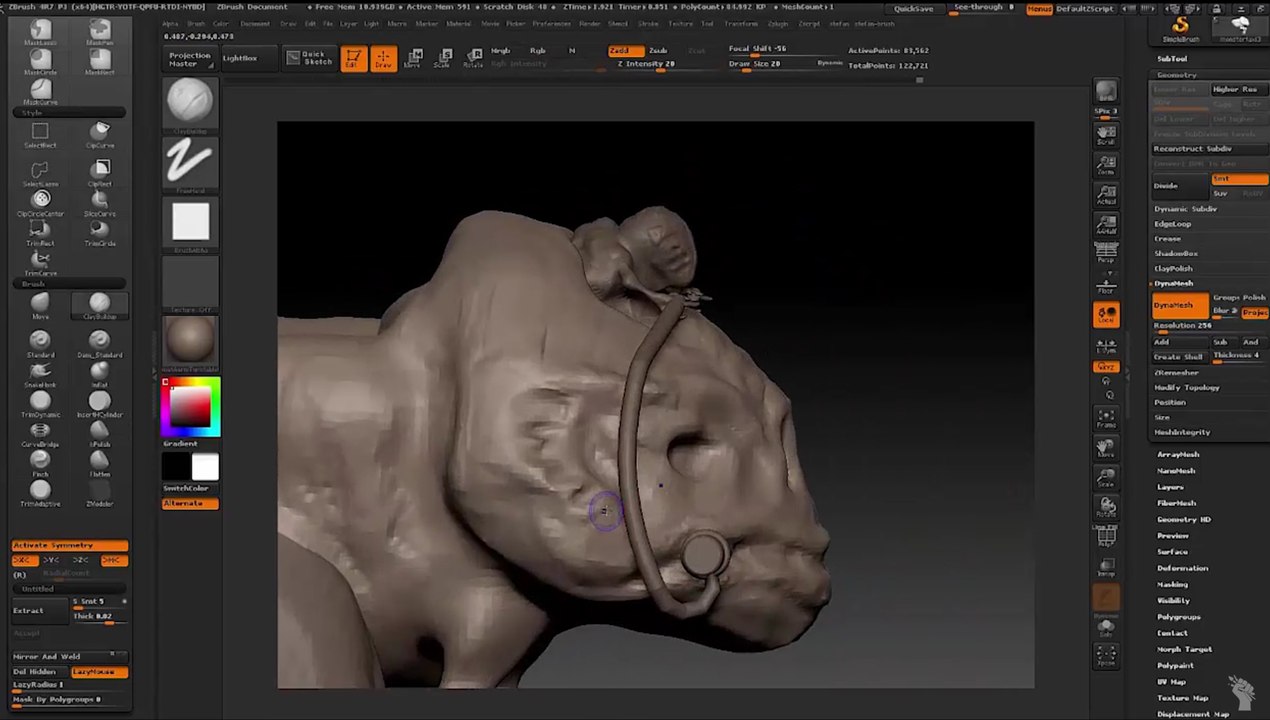This screenshot has height=720, width=1270.
Task: Expand the Masking subpalette
Action: (x=1173, y=584)
